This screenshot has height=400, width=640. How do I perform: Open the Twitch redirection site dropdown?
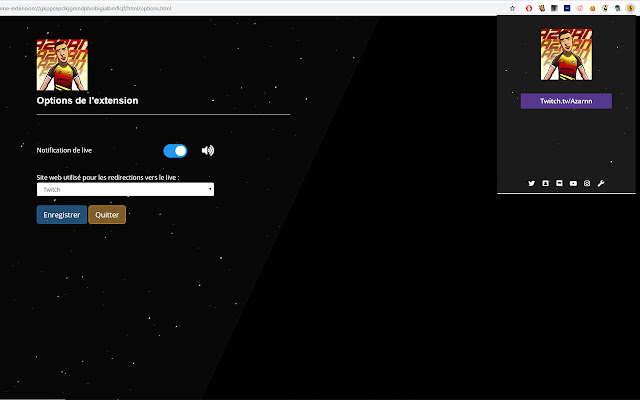coord(125,189)
